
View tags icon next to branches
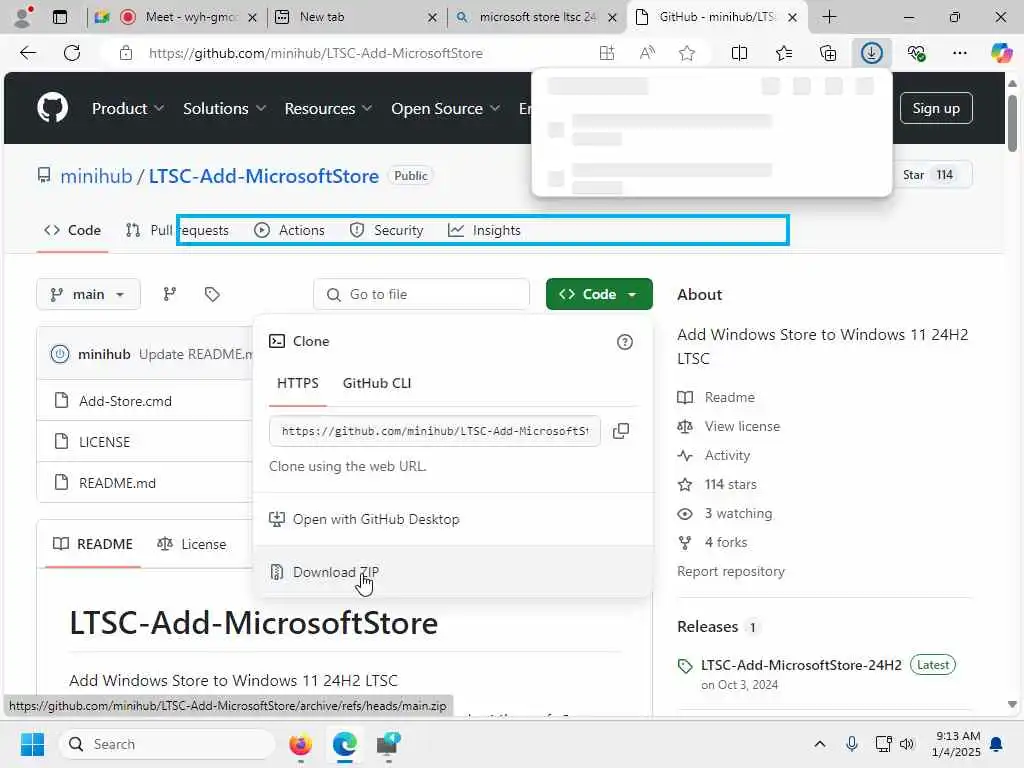(212, 295)
